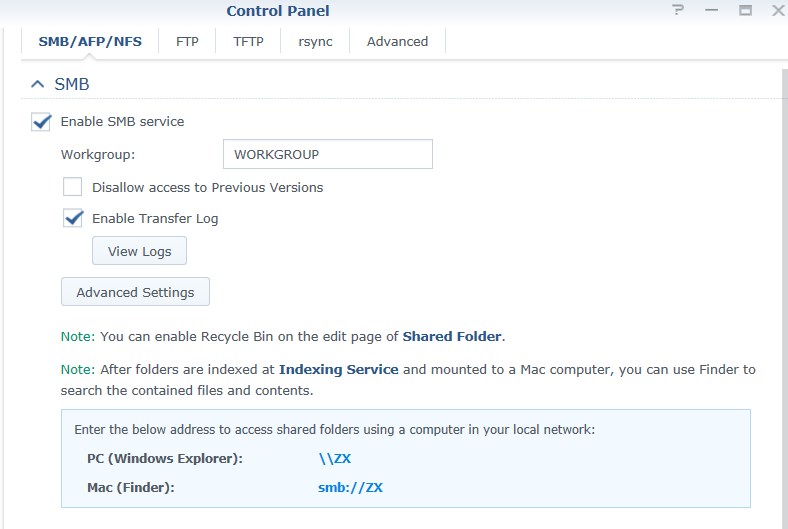This screenshot has height=529, width=788.
Task: Select the SMB/AFP/NFS tab
Action: pyautogui.click(x=90, y=41)
